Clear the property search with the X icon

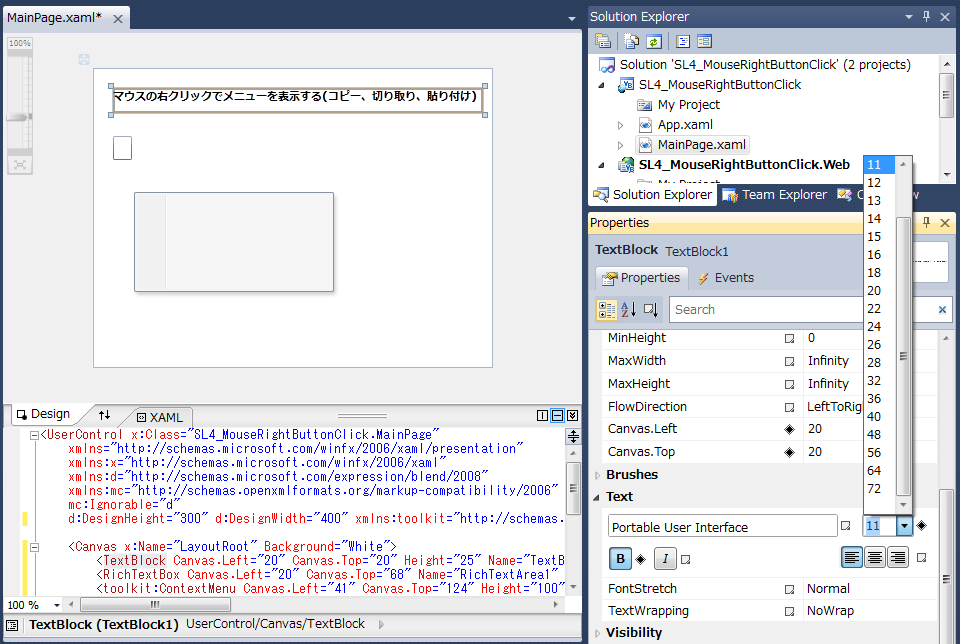(x=942, y=310)
